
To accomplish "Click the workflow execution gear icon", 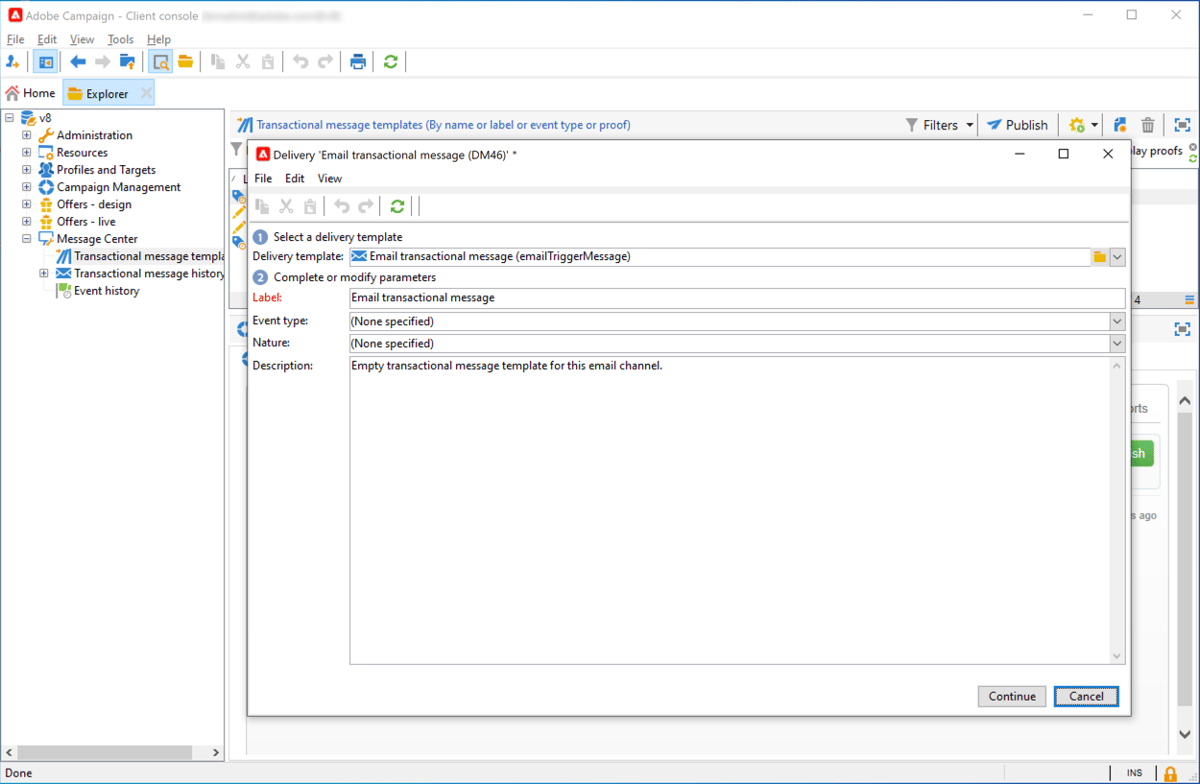I will 1075,124.
